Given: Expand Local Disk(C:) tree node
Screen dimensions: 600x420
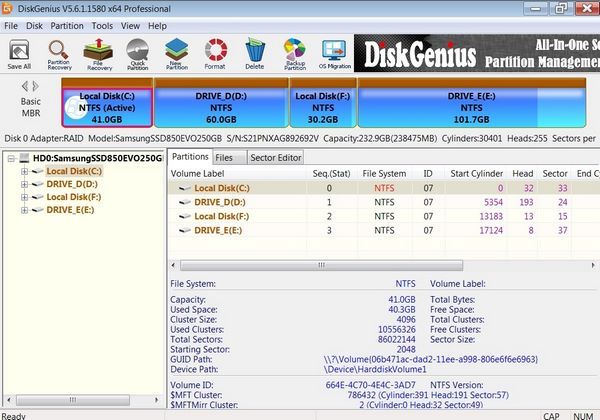Looking at the screenshot, I should (24, 171).
